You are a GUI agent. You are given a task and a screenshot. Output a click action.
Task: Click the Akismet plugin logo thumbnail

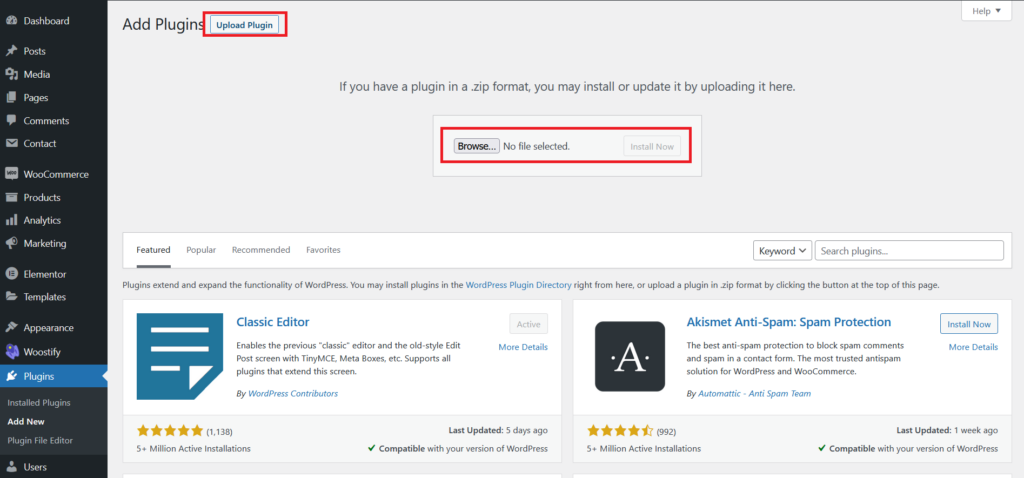(x=630, y=357)
